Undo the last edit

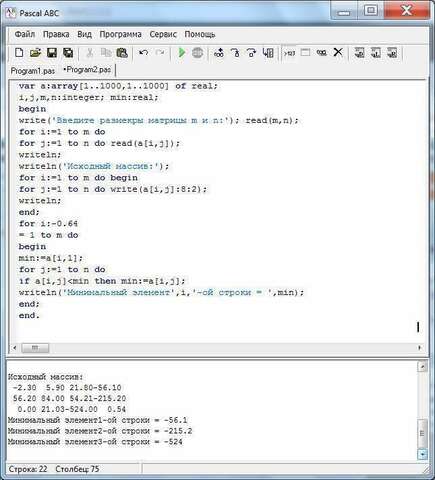[x=144, y=53]
